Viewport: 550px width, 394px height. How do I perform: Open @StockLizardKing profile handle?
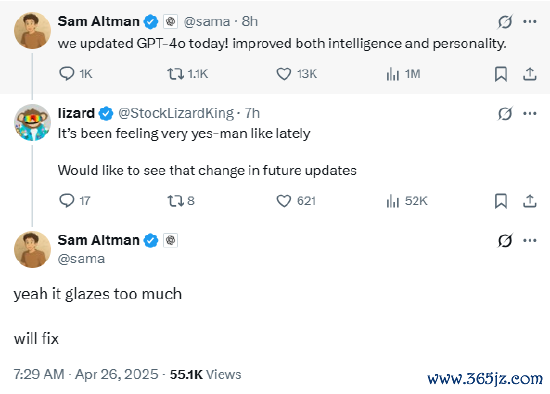point(176,113)
